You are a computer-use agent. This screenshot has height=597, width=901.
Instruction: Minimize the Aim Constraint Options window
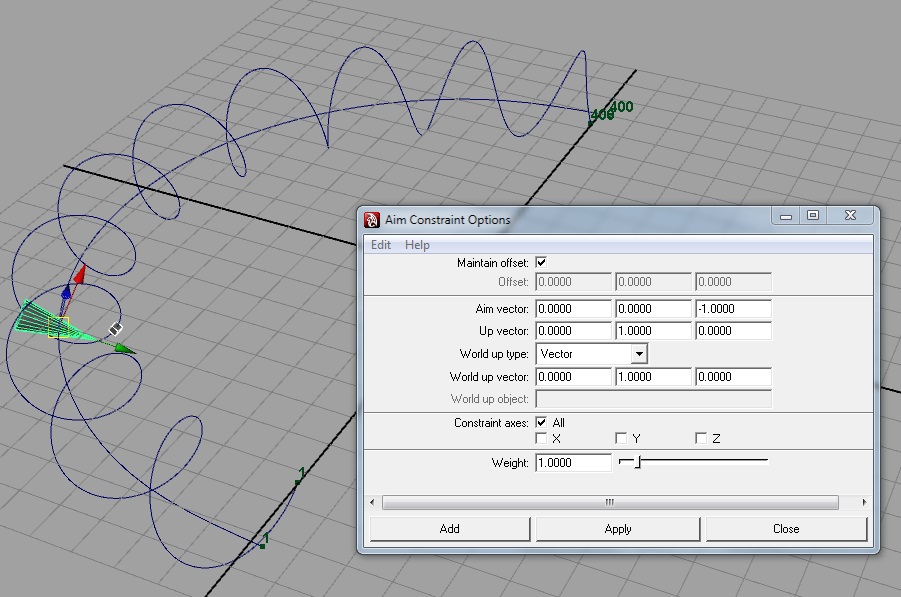click(786, 215)
